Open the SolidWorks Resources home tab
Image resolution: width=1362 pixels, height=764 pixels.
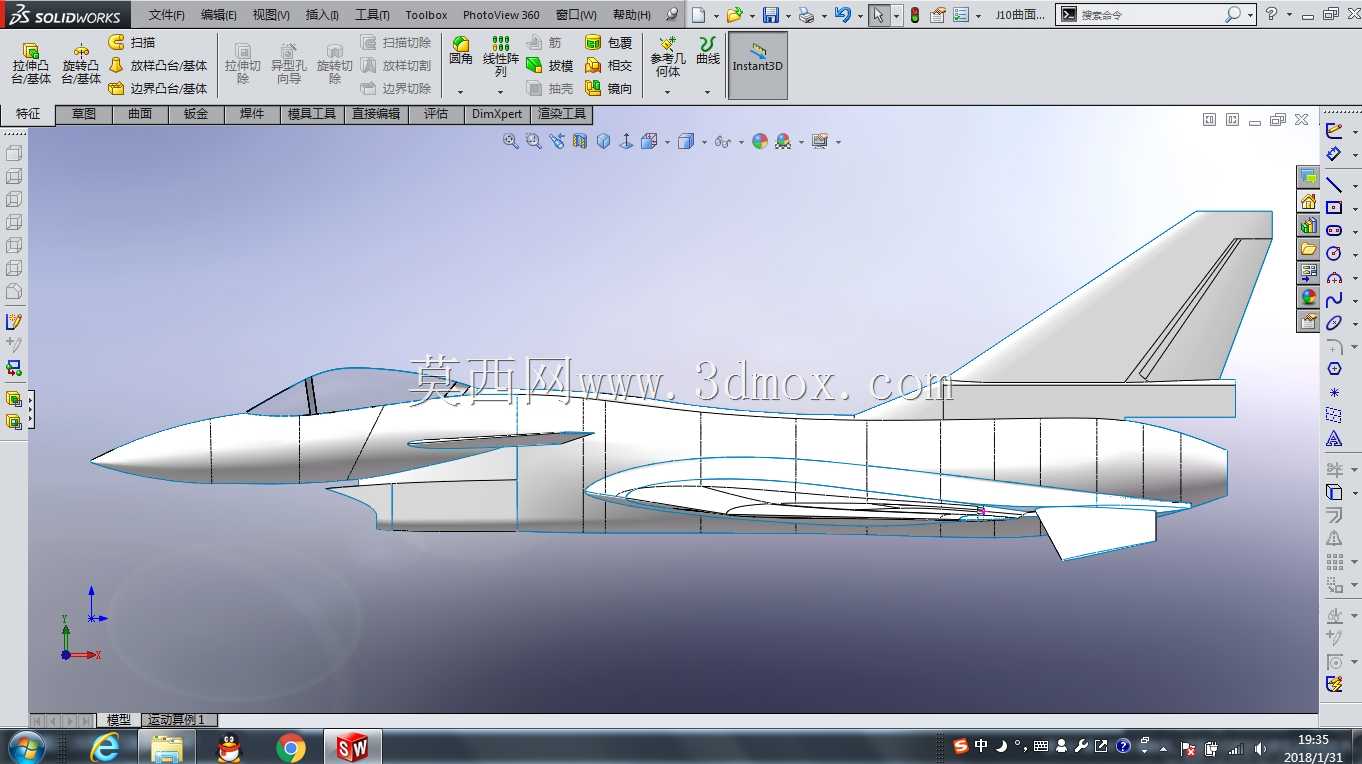click(1308, 201)
